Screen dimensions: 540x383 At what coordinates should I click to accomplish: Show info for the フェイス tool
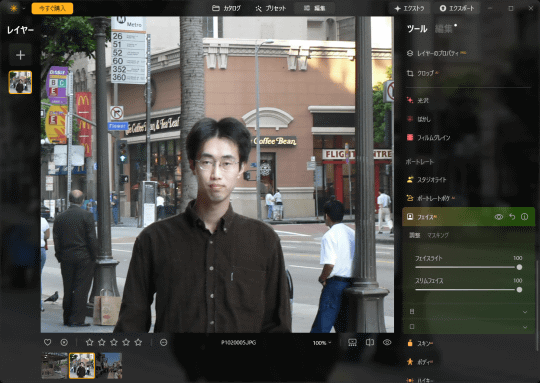point(525,217)
